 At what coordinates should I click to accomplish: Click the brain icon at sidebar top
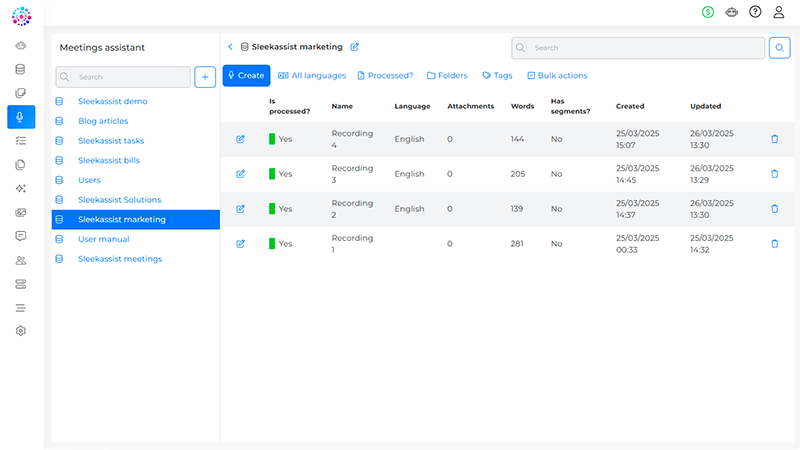pyautogui.click(x=20, y=46)
